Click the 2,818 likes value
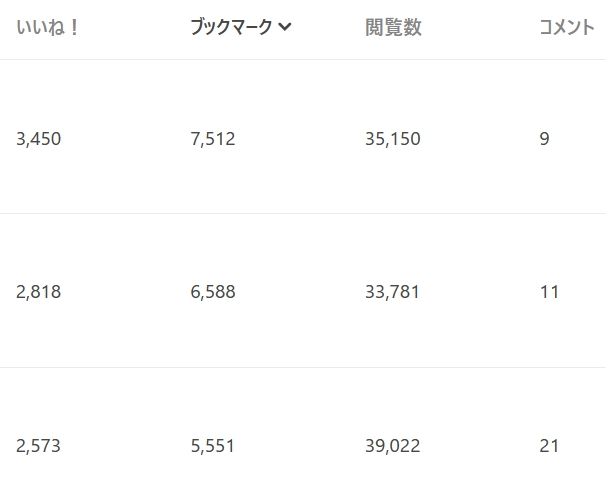606x482 pixels. pos(39,292)
